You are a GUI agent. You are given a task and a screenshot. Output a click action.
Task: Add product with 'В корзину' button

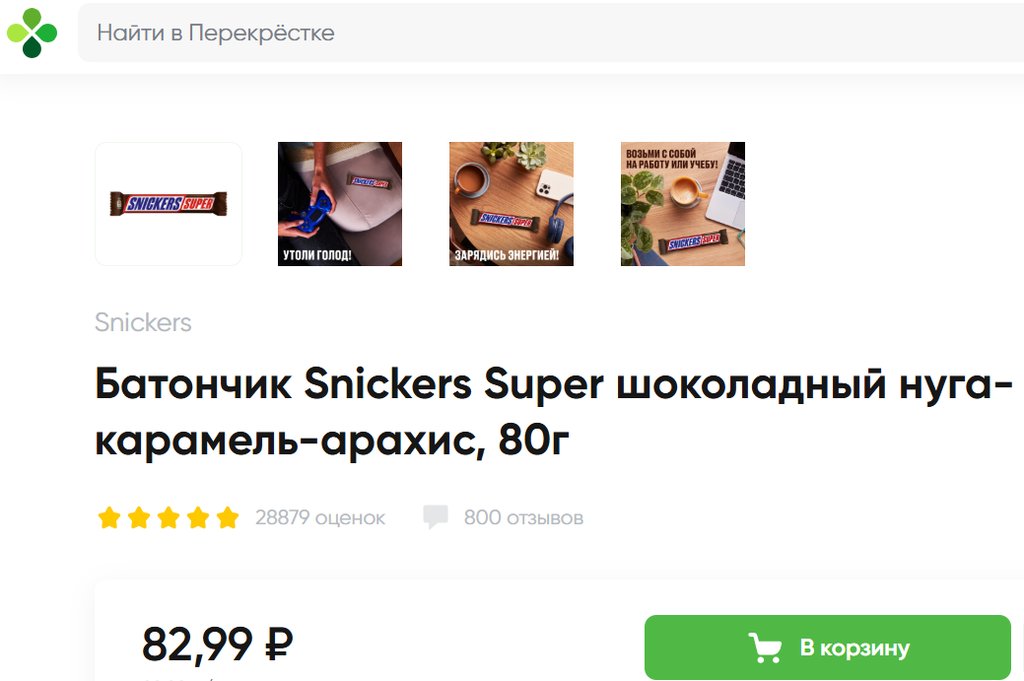(827, 647)
